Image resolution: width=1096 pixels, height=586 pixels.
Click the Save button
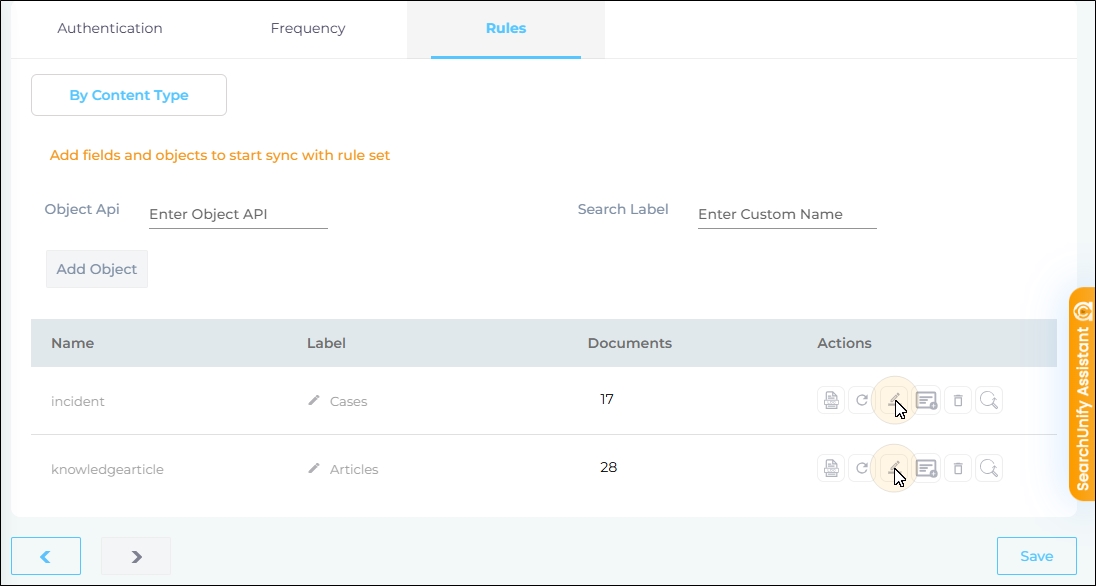(x=1036, y=556)
